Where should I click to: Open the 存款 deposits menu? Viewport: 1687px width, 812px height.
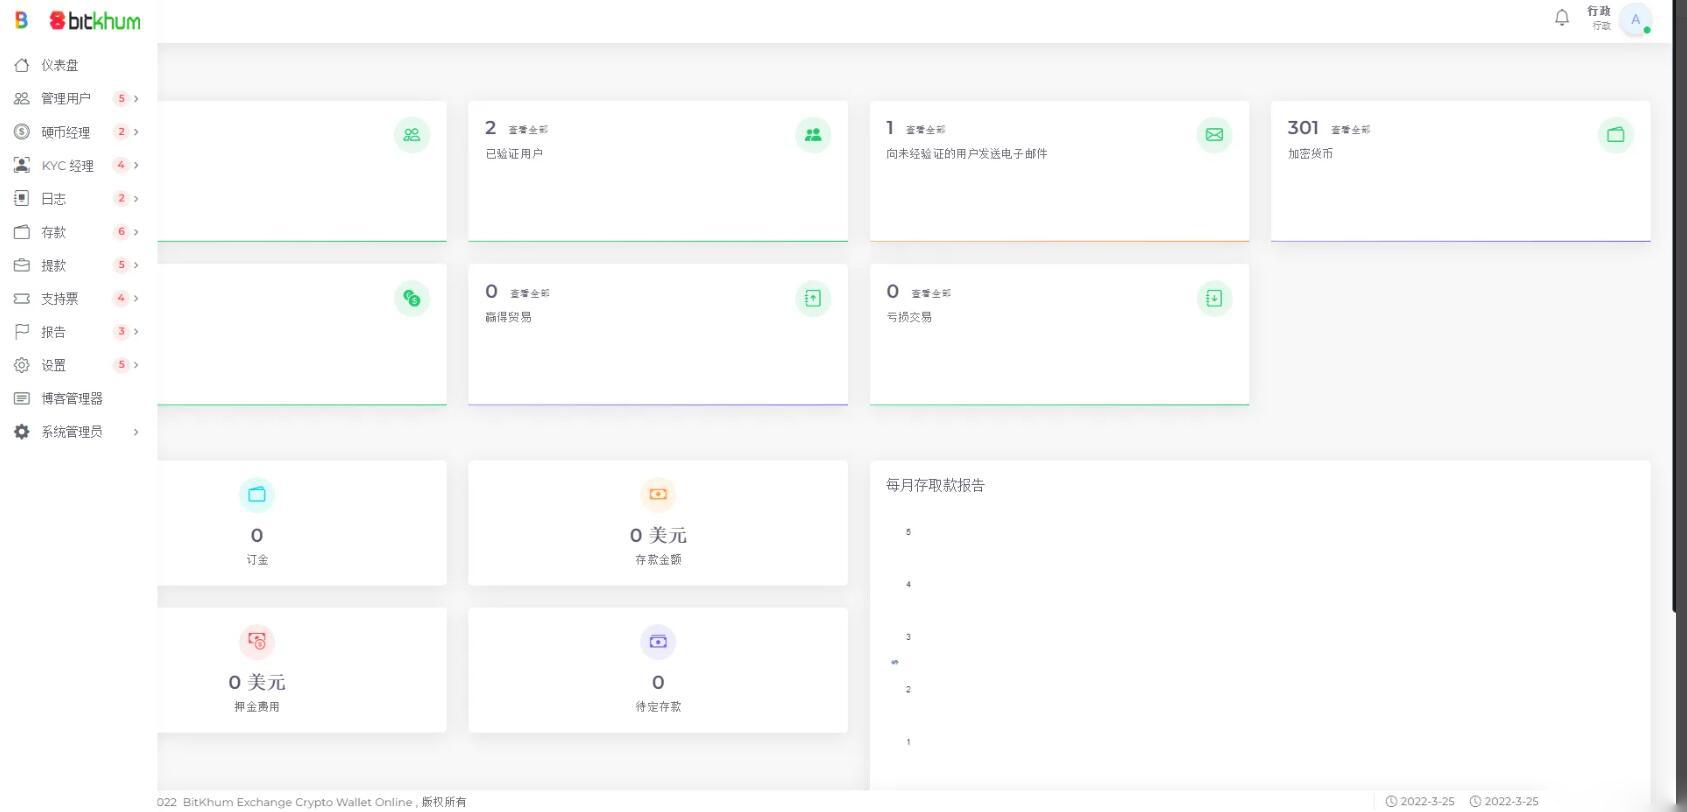pyautogui.click(x=54, y=232)
